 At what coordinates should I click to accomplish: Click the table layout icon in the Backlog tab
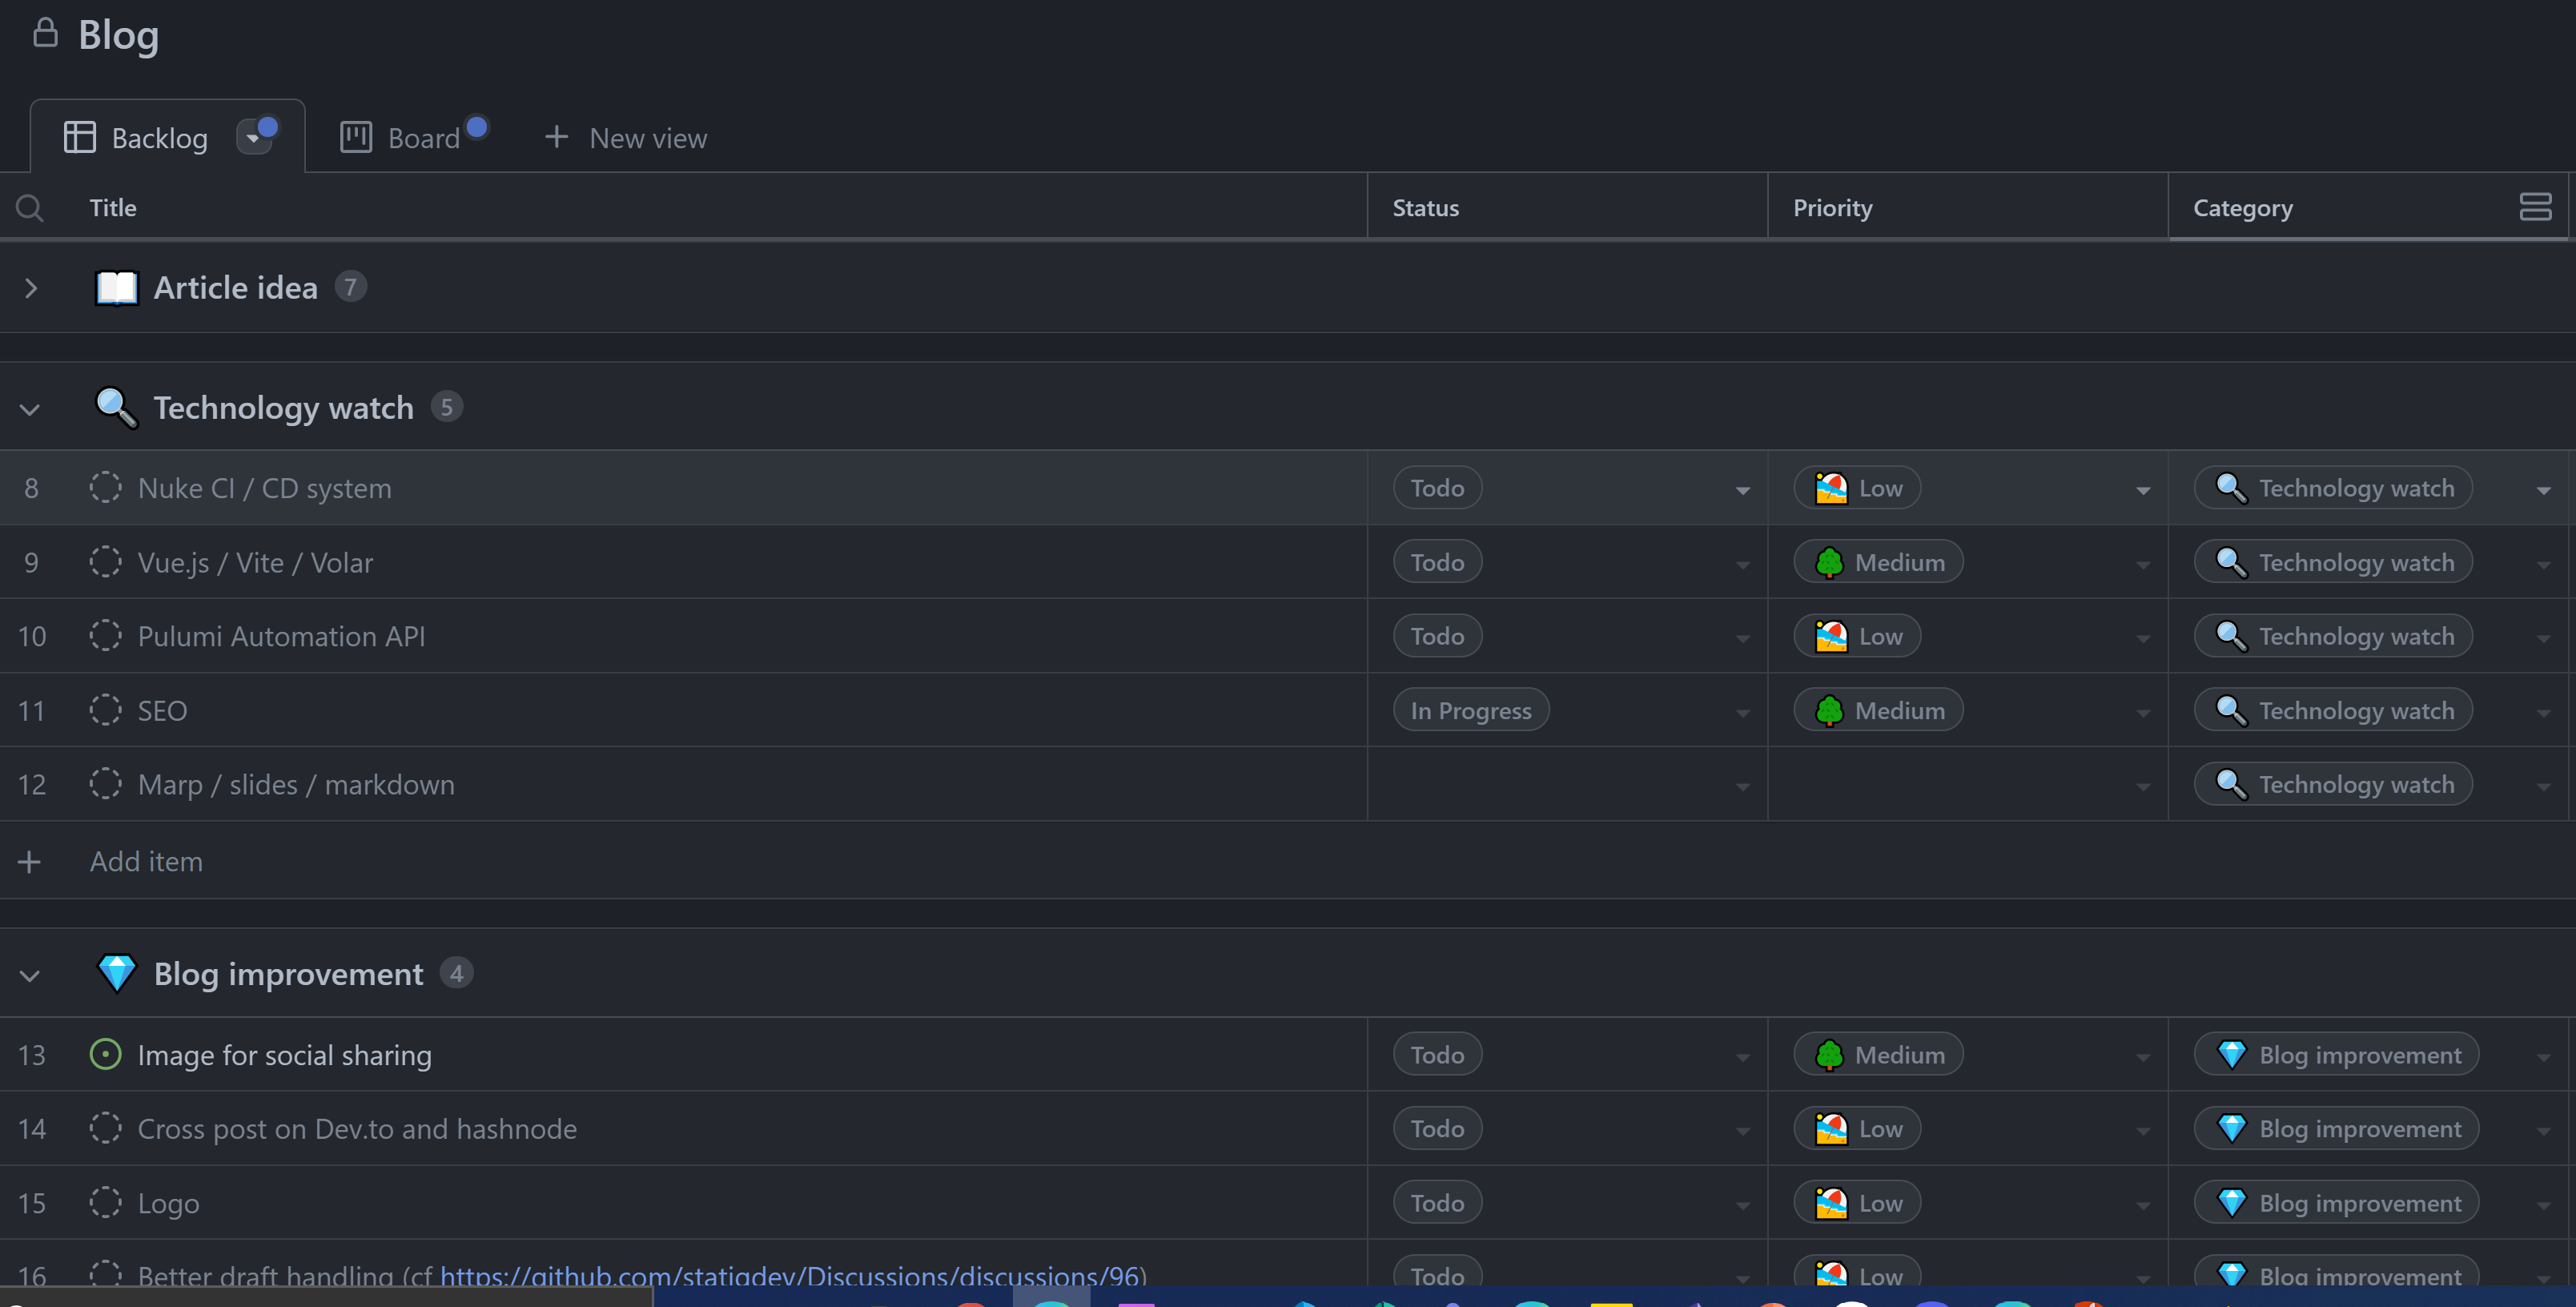79,136
